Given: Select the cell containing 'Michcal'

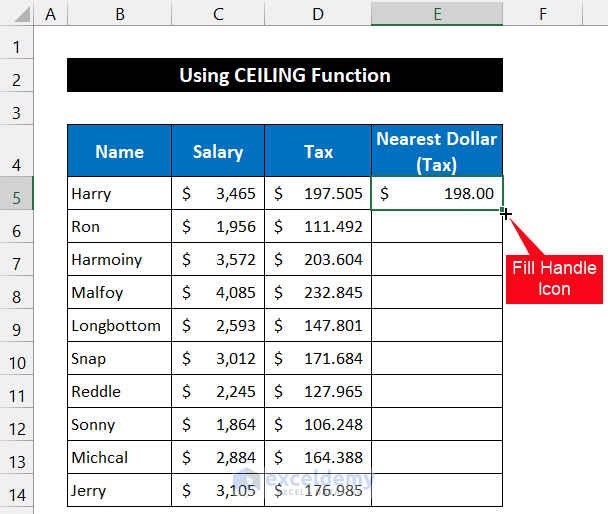Looking at the screenshot, I should tap(119, 457).
